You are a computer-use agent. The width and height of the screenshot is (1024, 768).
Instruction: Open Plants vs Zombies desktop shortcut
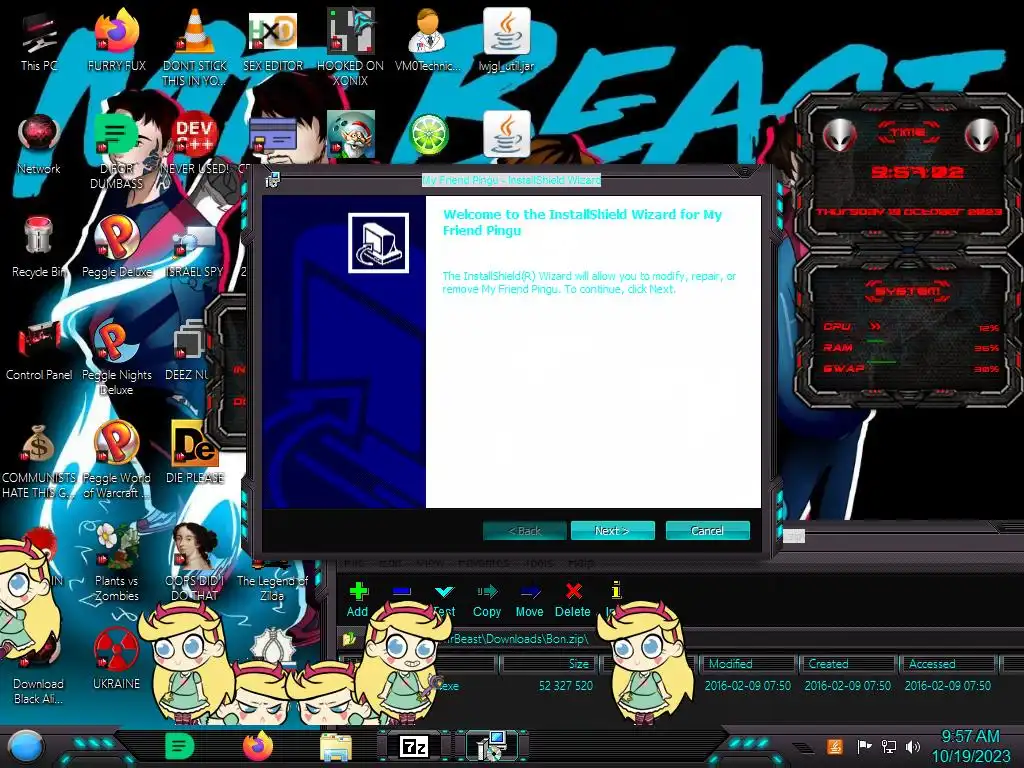tap(116, 562)
